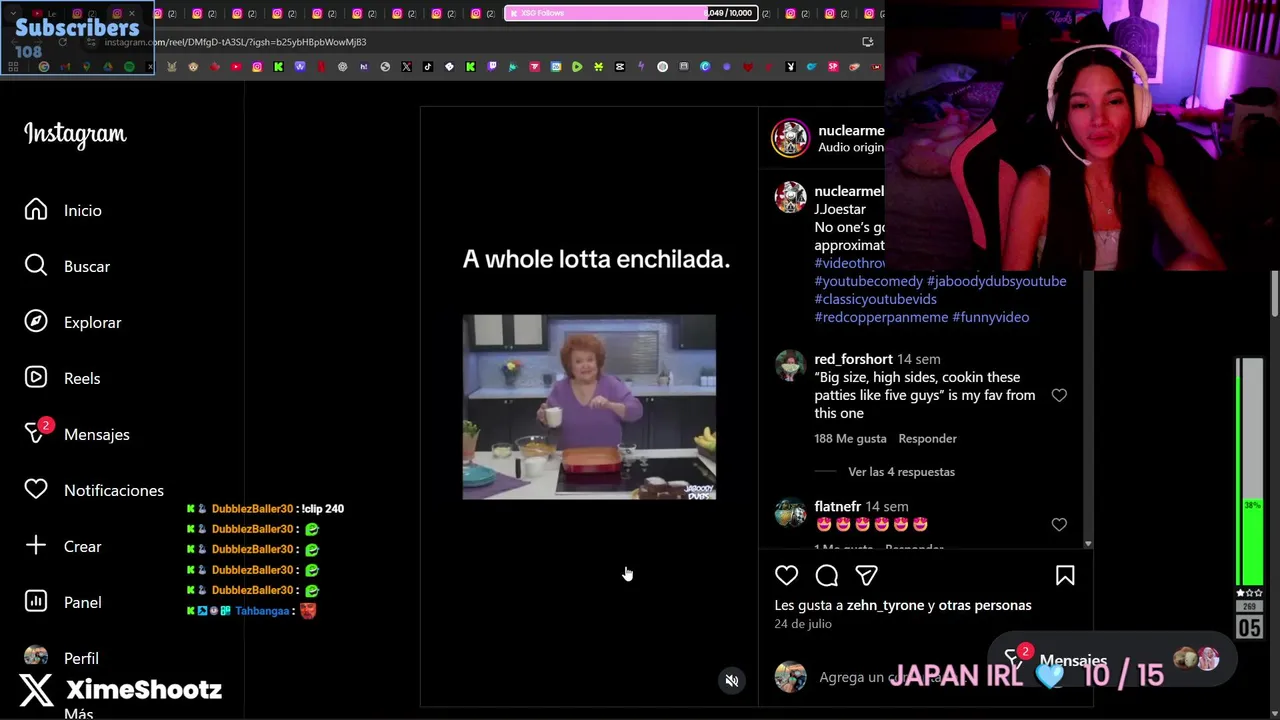This screenshot has height=720, width=1280.
Task: Go to Explorar compass icon
Action: [x=36, y=322]
